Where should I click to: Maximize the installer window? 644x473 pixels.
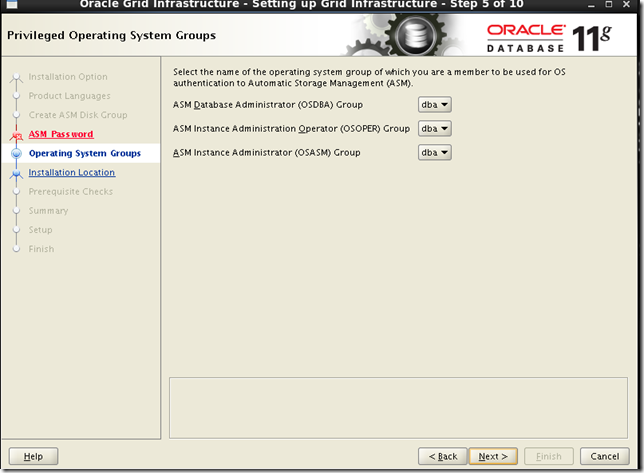(609, 4)
